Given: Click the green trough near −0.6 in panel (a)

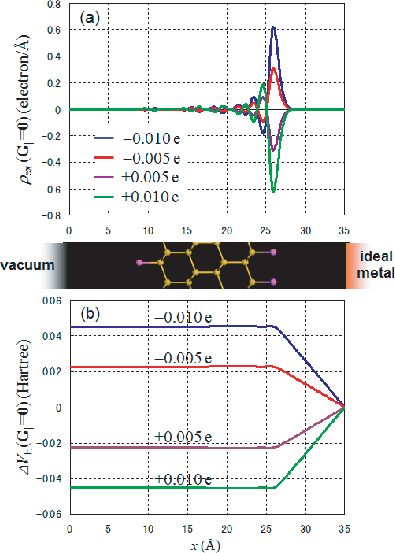Looking at the screenshot, I should 273,191.
